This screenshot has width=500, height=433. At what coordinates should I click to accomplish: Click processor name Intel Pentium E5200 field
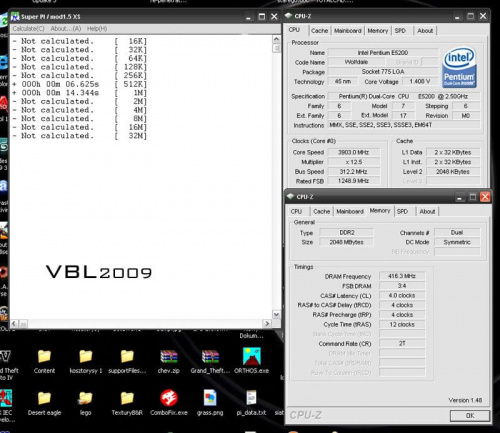coord(383,53)
